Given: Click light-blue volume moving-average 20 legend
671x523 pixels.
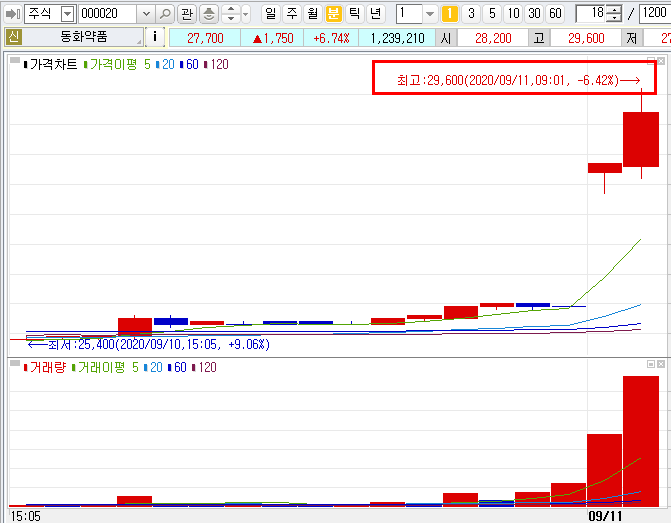Looking at the screenshot, I should [153, 367].
